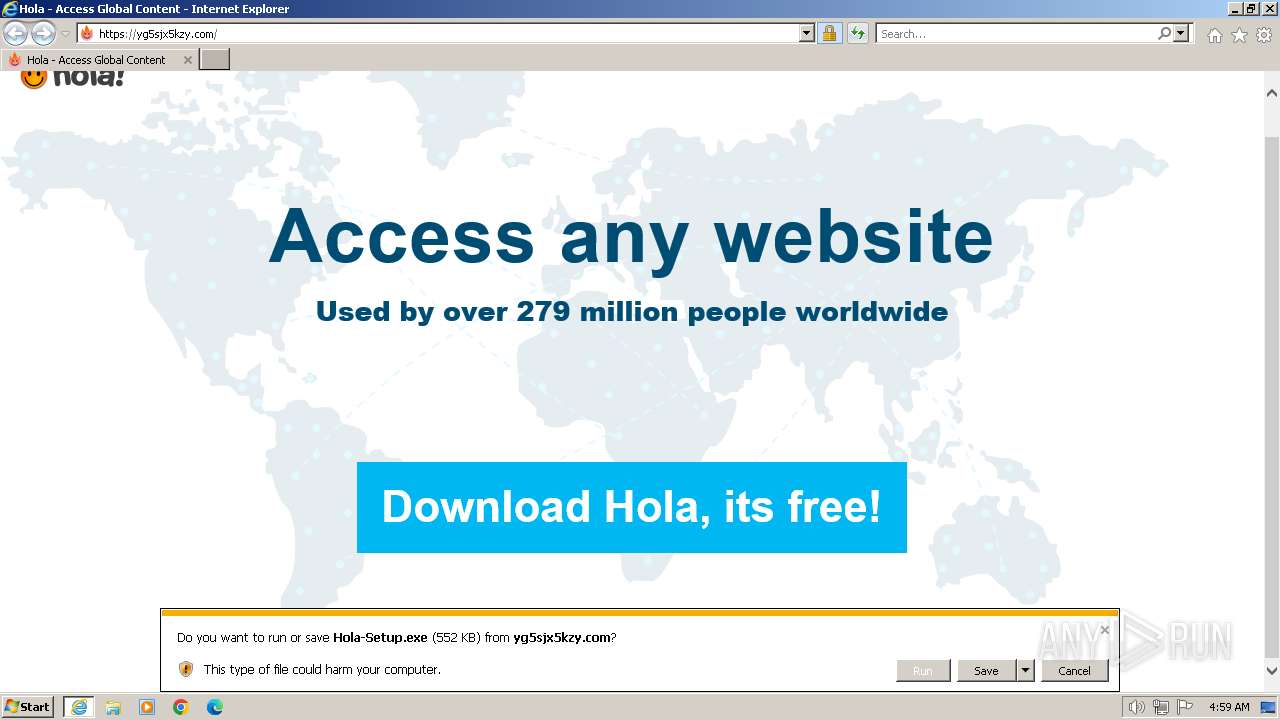1280x720 pixels.
Task: Click the Hola logo on page
Action: tap(72, 79)
